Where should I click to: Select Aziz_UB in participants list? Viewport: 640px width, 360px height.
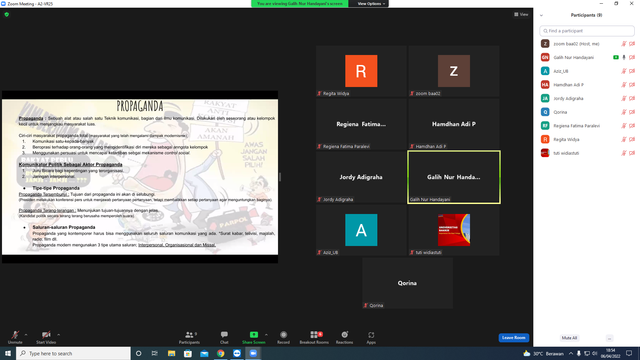coord(587,71)
